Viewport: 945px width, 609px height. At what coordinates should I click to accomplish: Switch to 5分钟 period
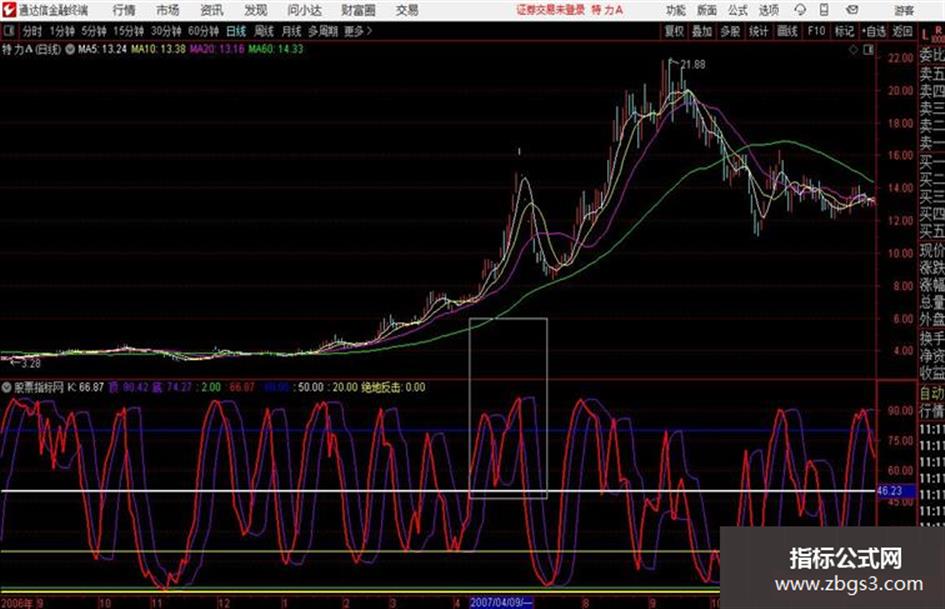coord(94,31)
